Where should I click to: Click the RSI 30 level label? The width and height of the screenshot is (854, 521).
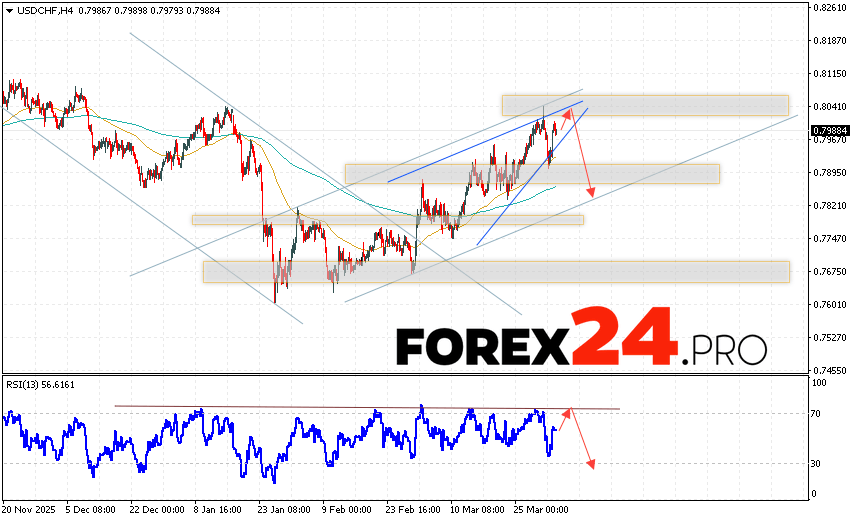coord(817,463)
